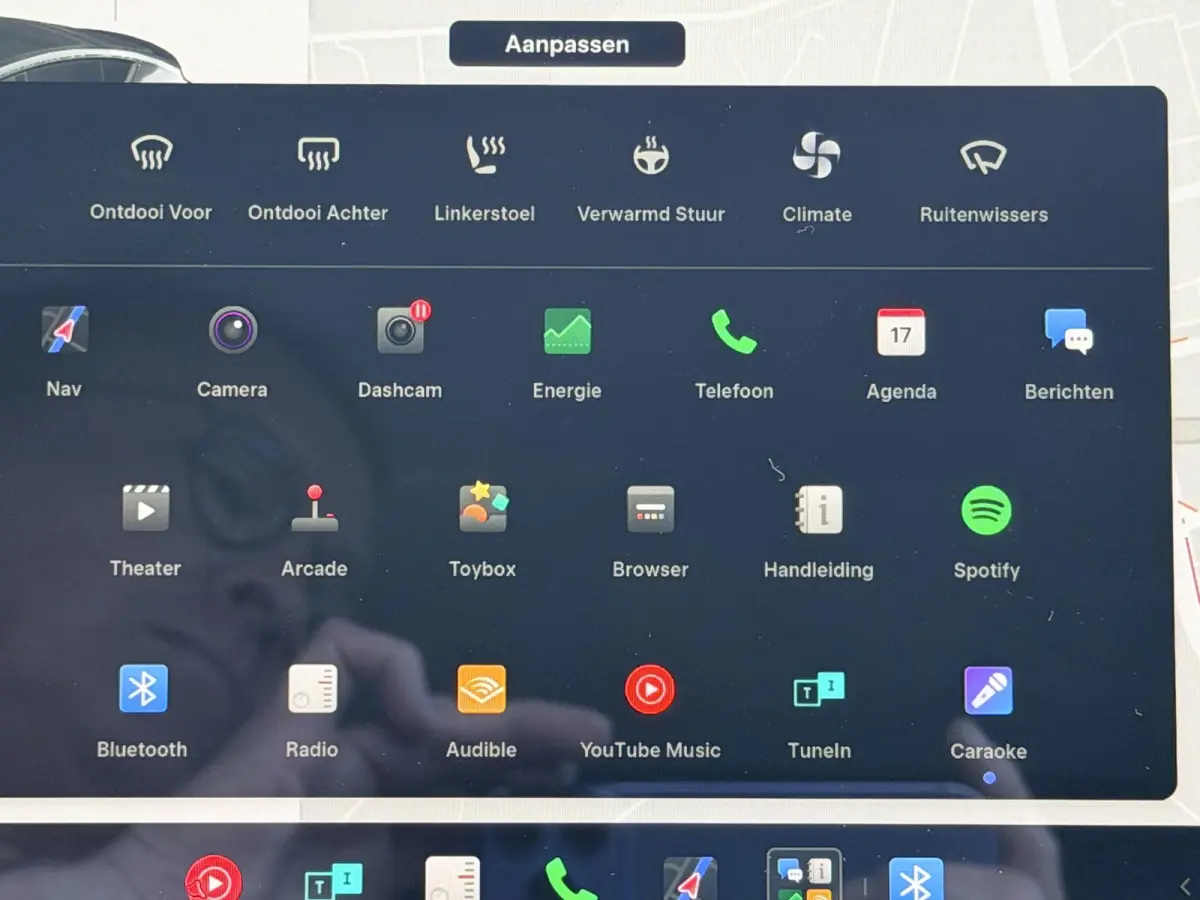Open the Agenda calendar app
1200x900 pixels.
click(x=901, y=332)
